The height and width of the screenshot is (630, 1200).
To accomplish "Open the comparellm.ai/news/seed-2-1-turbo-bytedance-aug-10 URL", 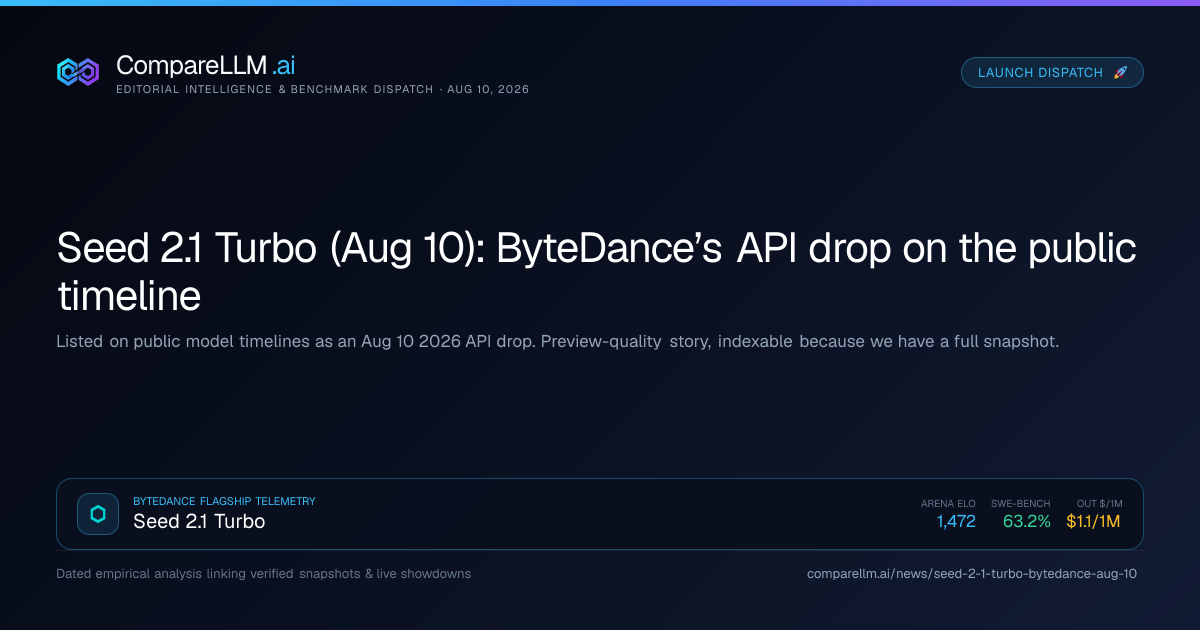I will pos(972,574).
